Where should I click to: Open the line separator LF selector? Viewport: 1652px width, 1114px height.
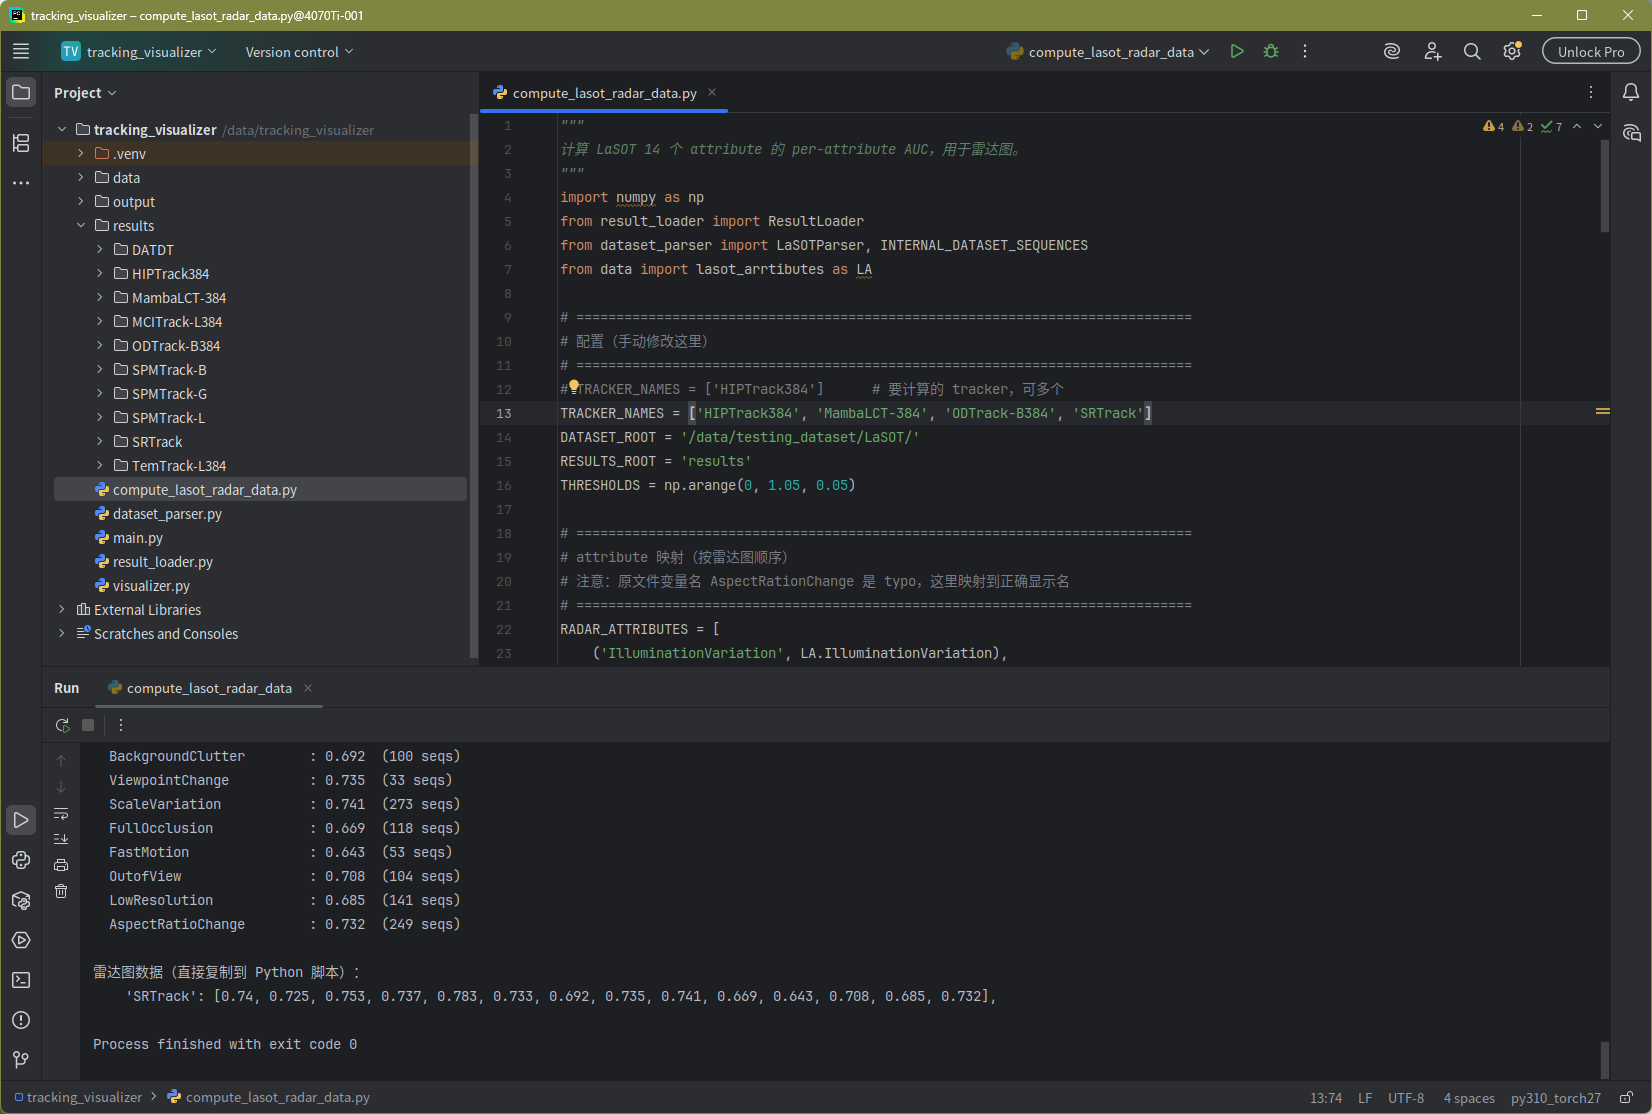pyautogui.click(x=1365, y=1098)
